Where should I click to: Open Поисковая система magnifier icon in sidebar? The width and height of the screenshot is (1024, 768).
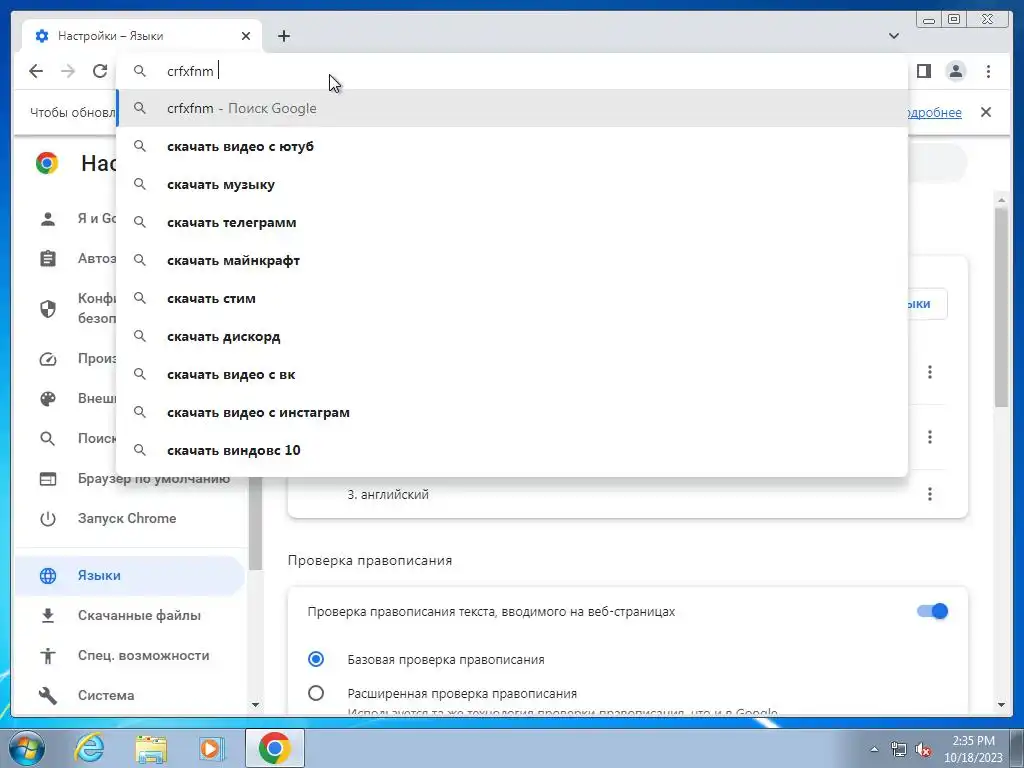(x=48, y=438)
